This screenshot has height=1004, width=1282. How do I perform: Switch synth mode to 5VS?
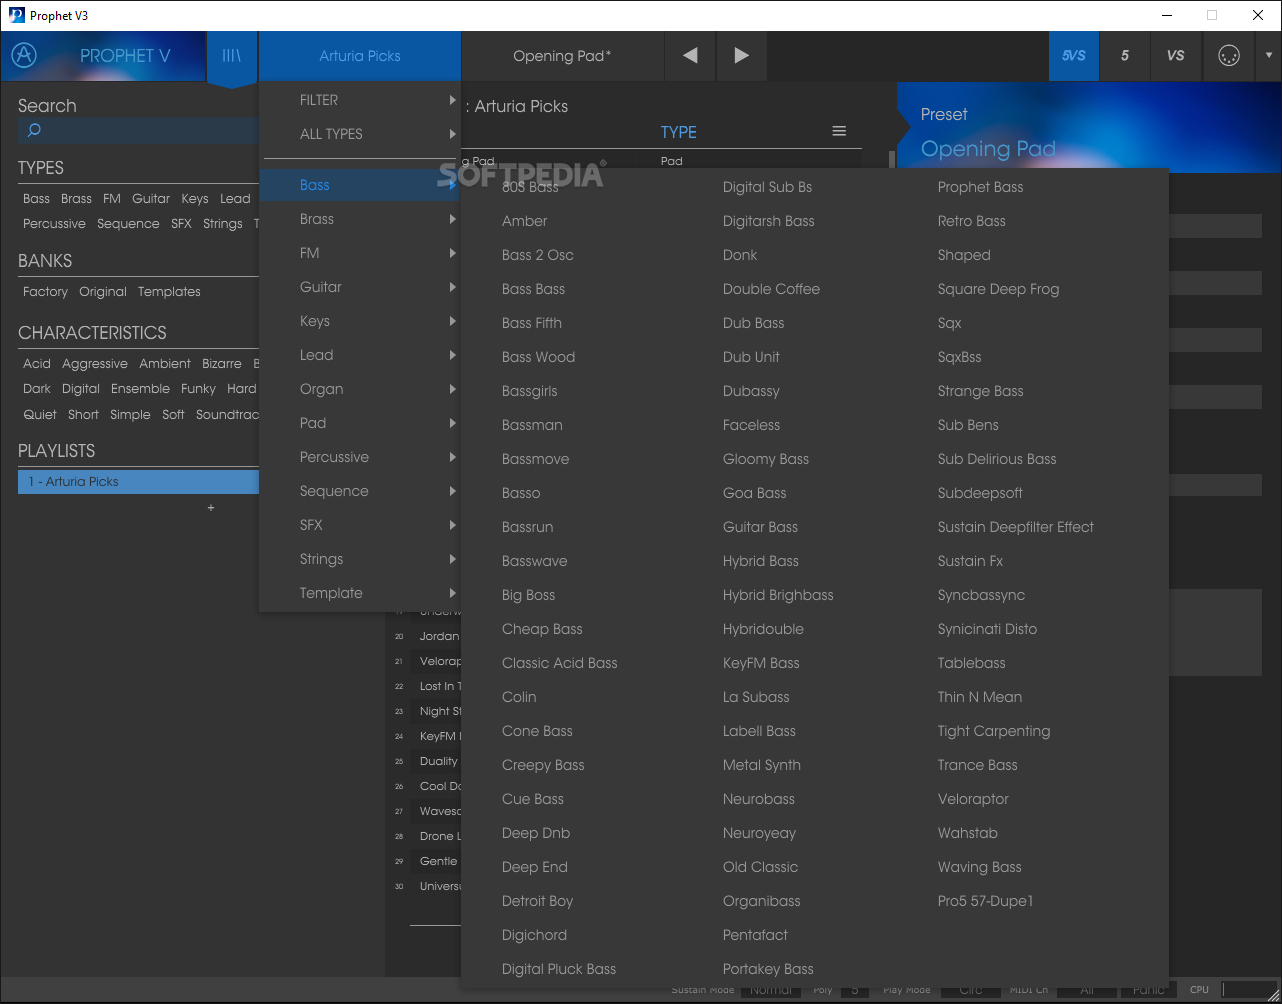(1074, 56)
